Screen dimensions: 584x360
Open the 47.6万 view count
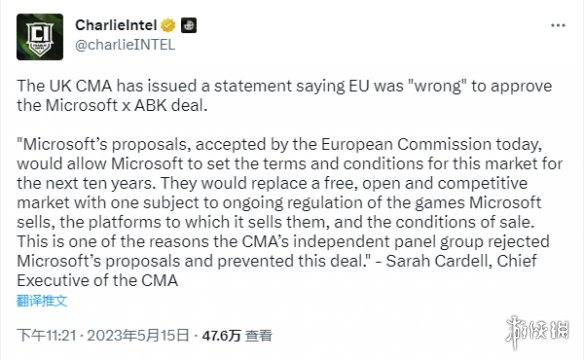(x=221, y=336)
